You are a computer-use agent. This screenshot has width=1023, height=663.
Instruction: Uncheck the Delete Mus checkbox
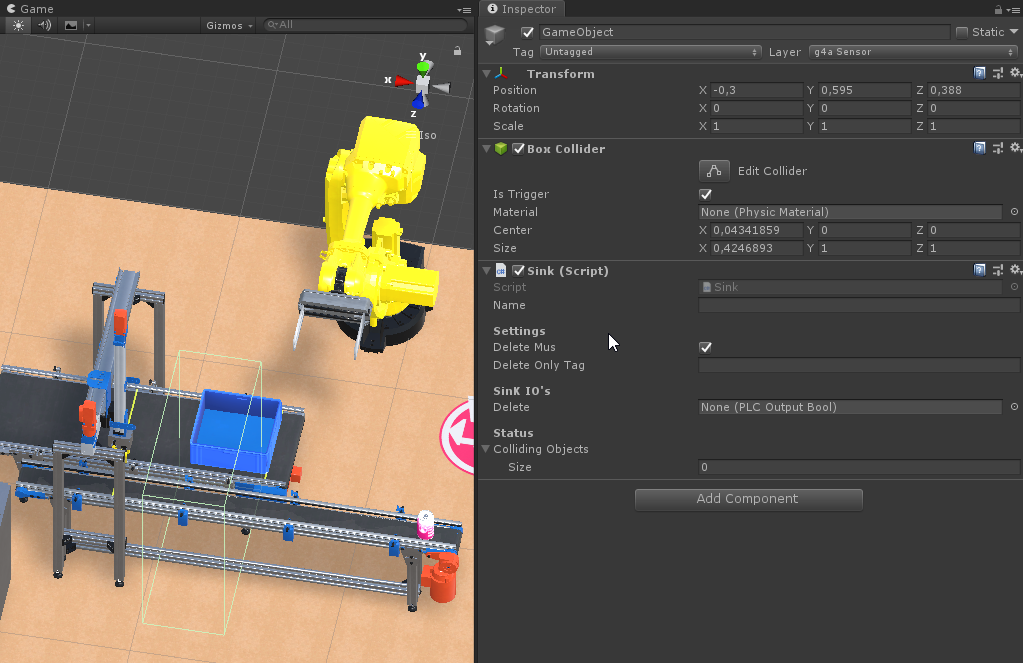pyautogui.click(x=705, y=347)
